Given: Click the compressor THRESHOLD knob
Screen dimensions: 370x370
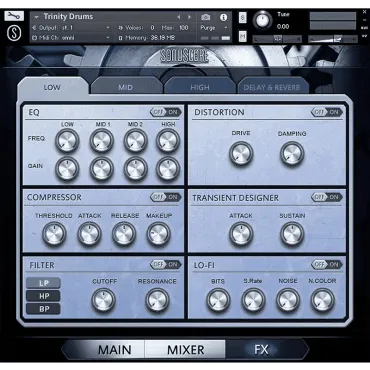Looking at the screenshot, I should coord(54,234).
